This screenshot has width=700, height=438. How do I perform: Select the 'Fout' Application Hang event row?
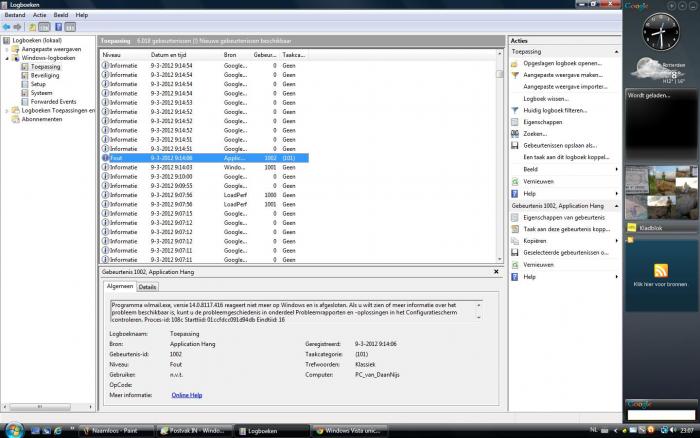coord(200,158)
